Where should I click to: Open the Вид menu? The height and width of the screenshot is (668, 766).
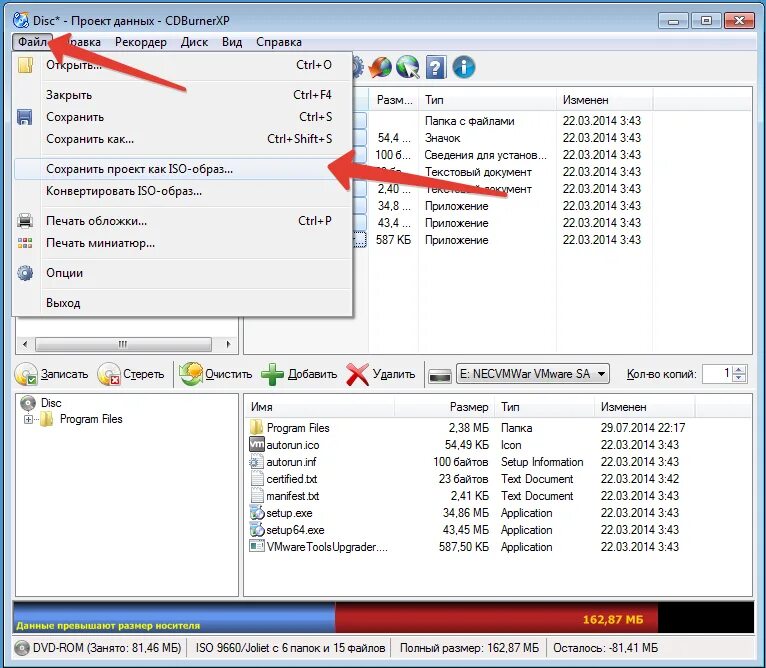coord(232,42)
